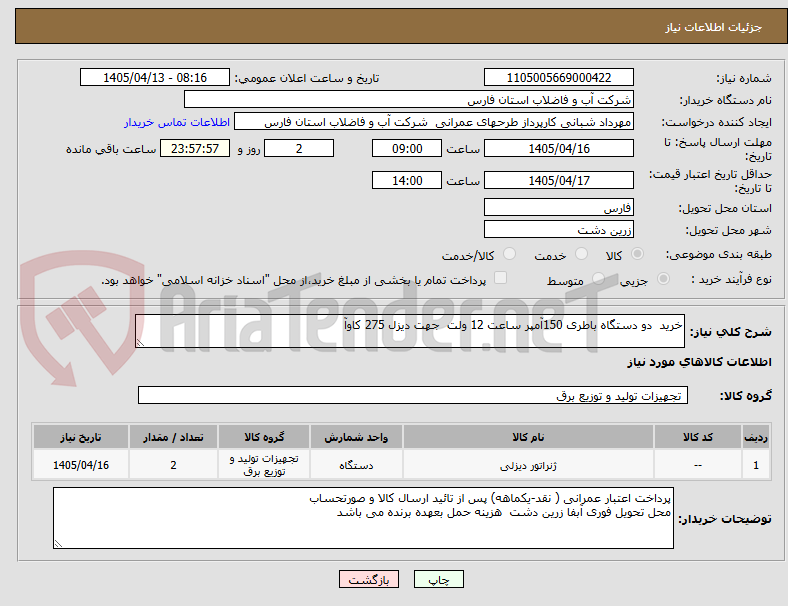Click the واحد شمارش column header
Viewport: 788px width, 606px height.
tap(356, 437)
